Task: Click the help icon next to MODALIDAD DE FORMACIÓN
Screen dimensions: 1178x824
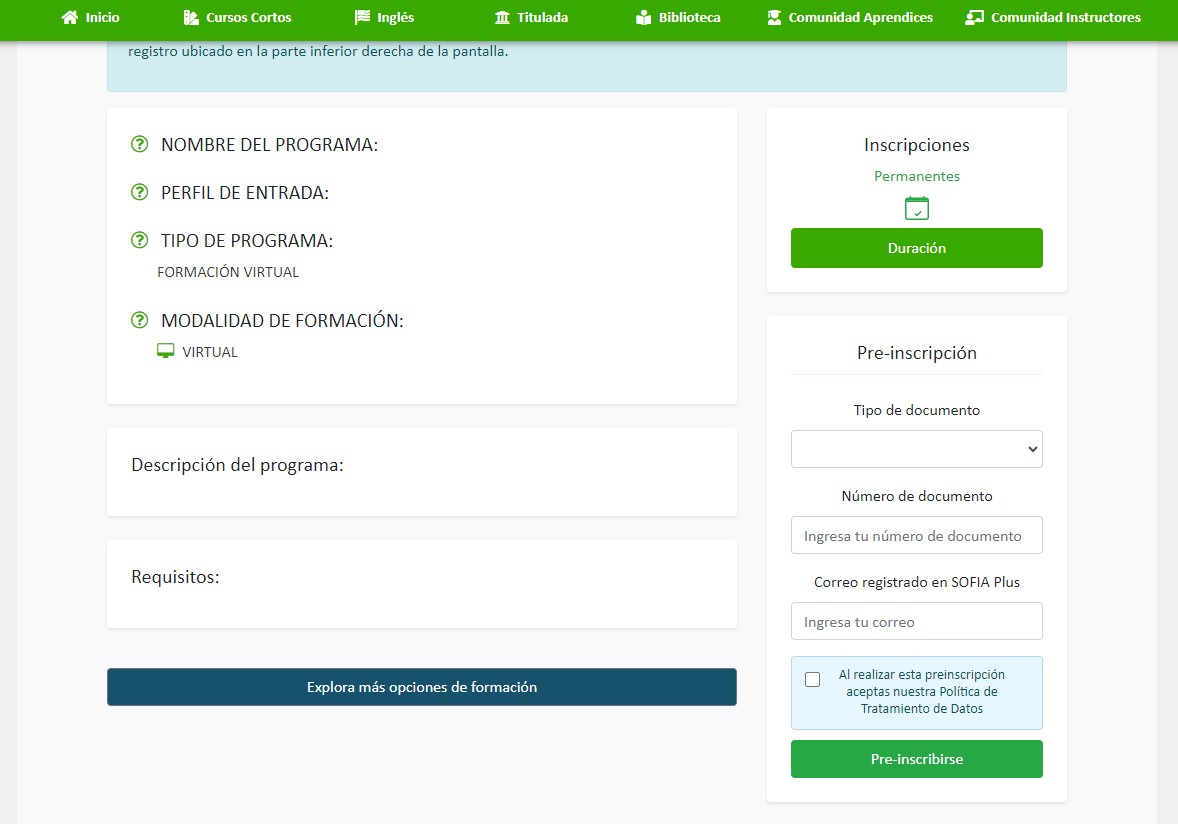Action: point(139,320)
